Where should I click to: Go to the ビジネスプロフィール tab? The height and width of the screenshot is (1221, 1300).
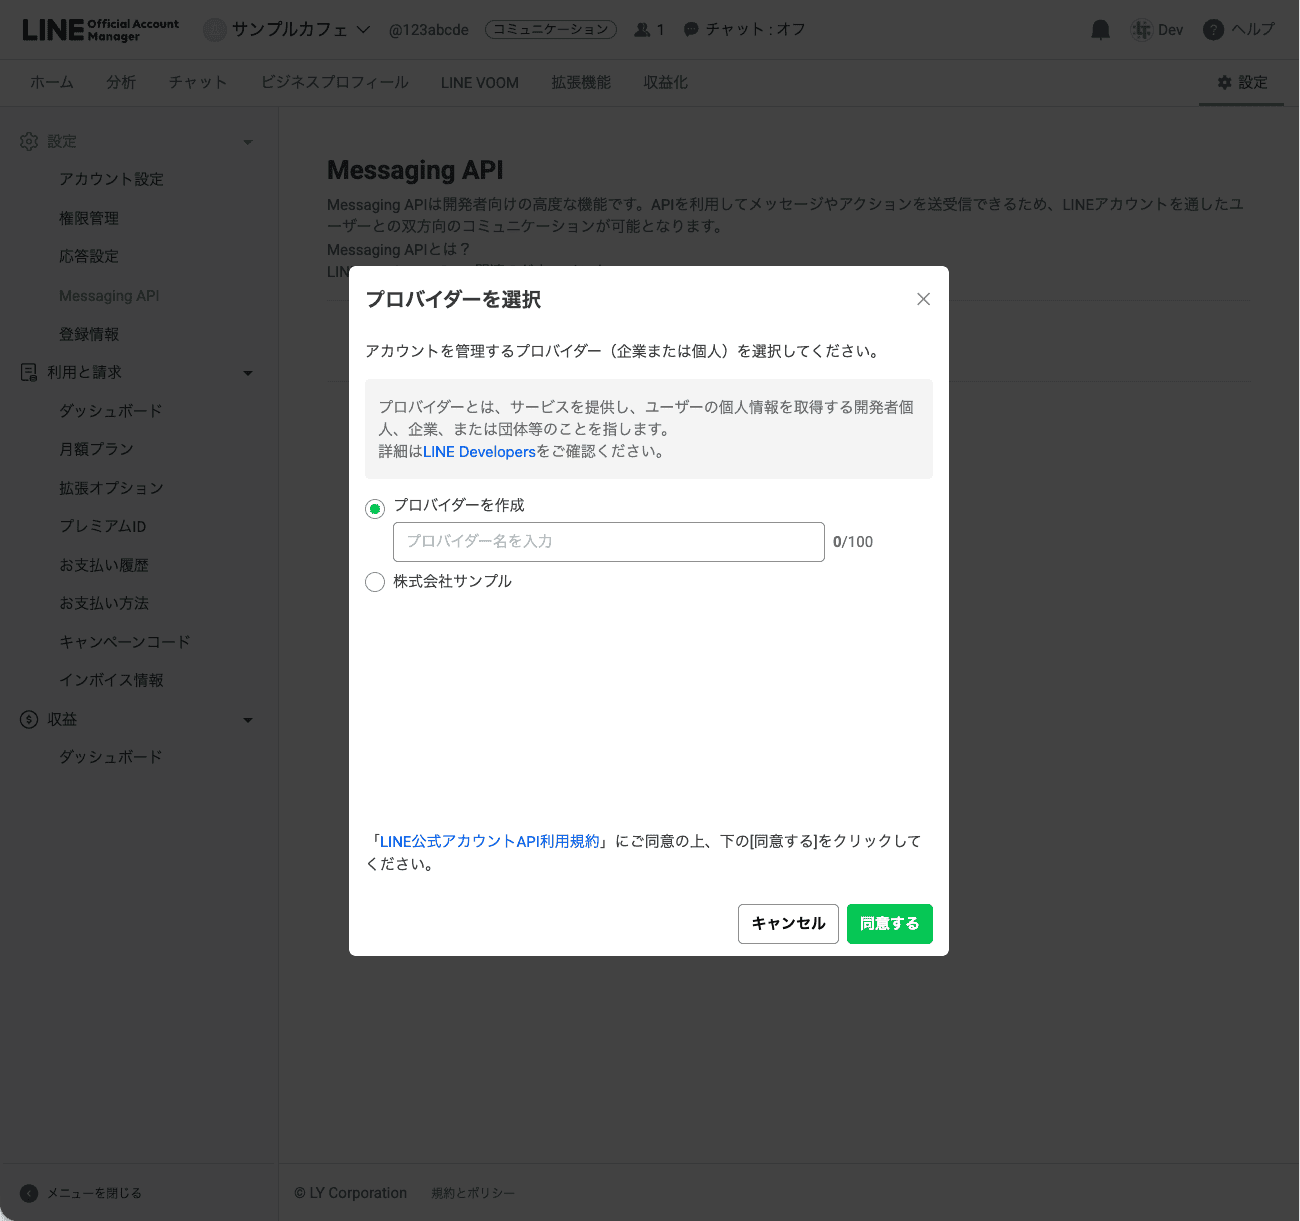click(334, 83)
